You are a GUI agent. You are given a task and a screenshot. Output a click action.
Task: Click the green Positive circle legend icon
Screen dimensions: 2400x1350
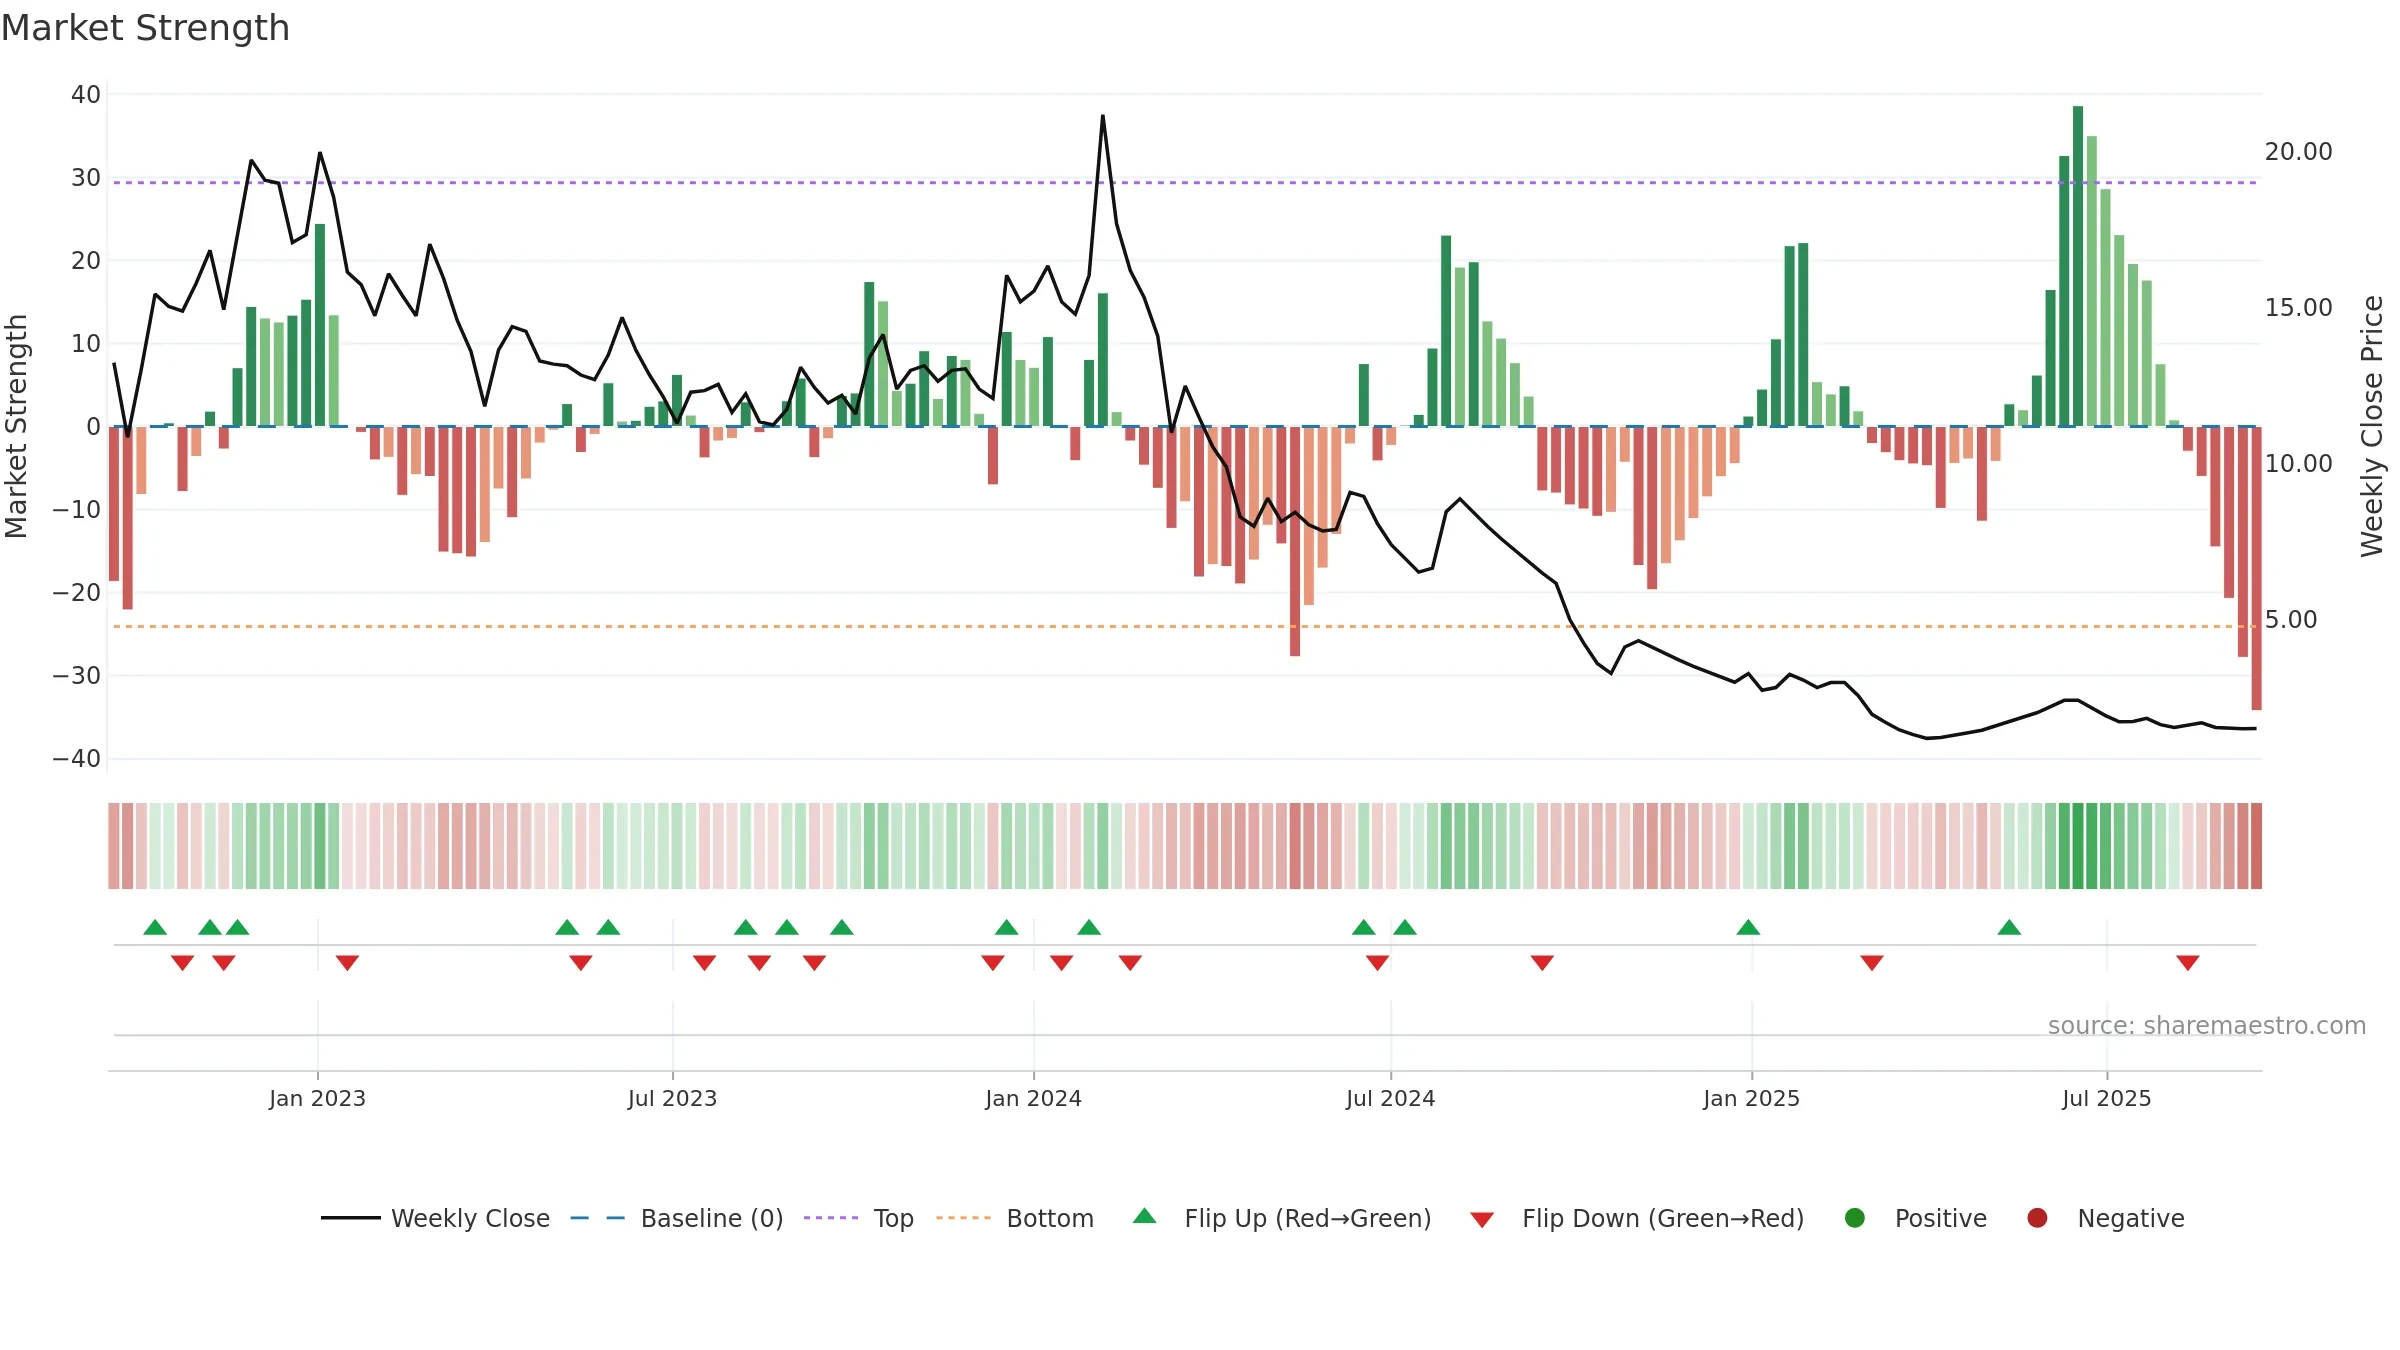1855,1218
